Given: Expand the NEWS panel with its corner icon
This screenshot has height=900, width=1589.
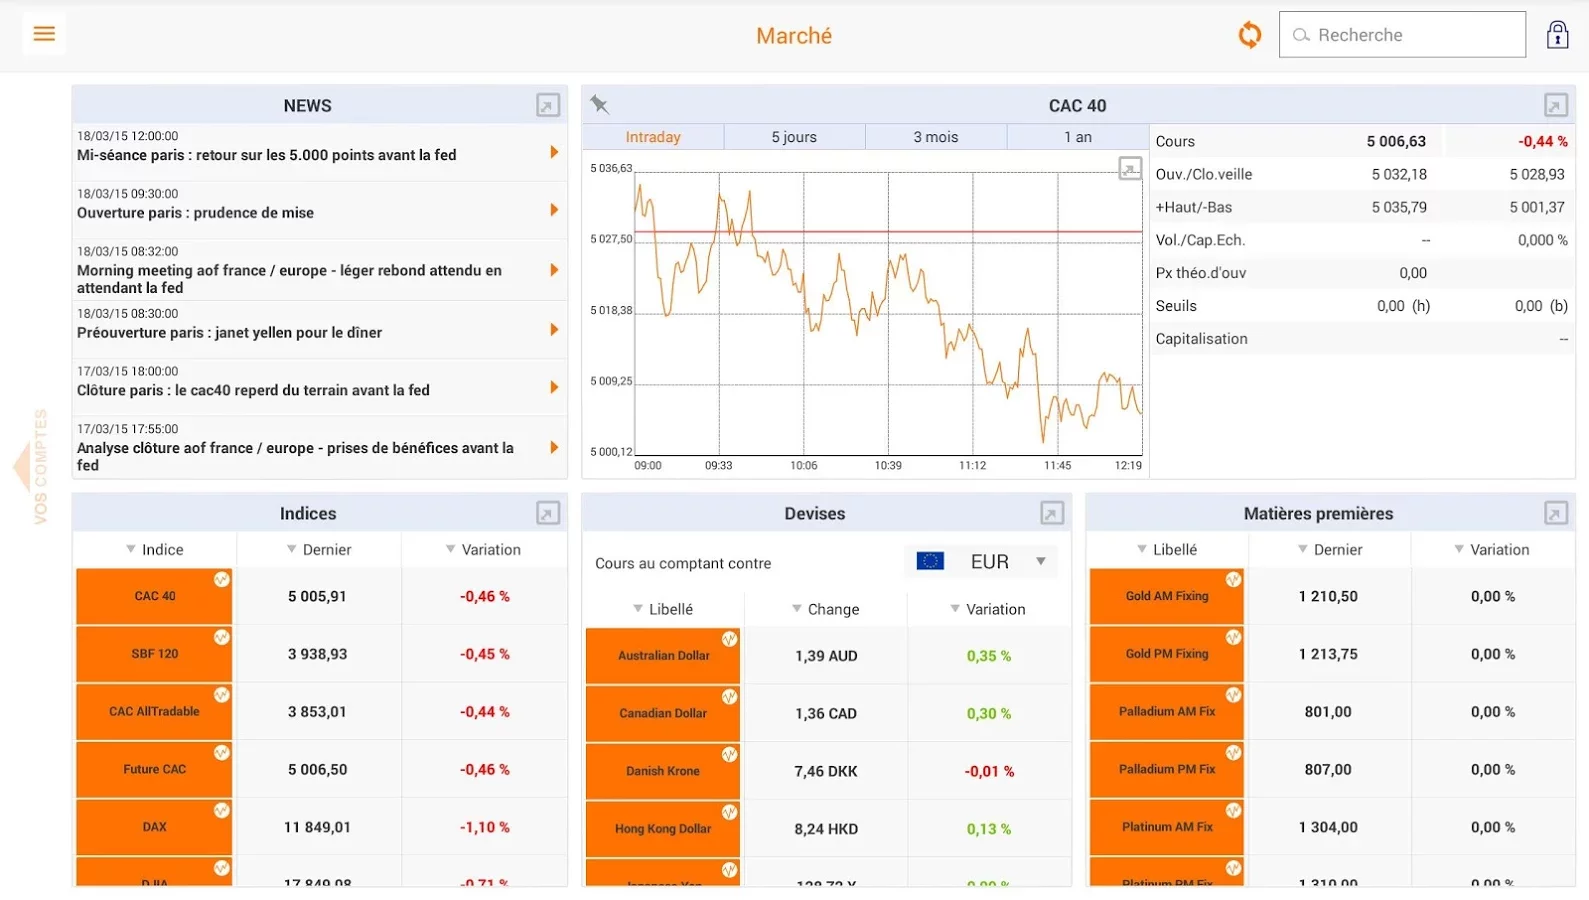Looking at the screenshot, I should [548, 105].
